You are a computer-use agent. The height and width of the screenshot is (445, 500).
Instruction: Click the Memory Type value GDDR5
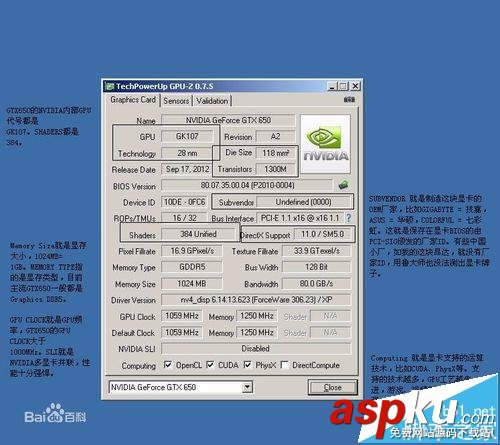pyautogui.click(x=192, y=267)
